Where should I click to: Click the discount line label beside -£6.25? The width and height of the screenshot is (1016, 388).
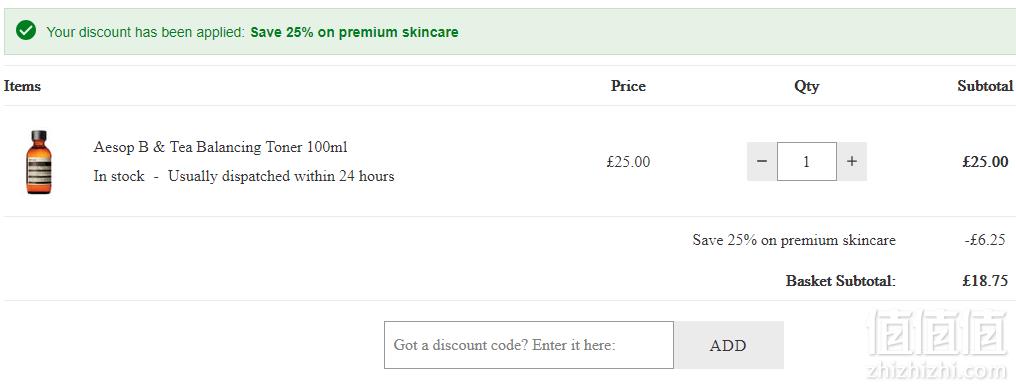[x=794, y=240]
